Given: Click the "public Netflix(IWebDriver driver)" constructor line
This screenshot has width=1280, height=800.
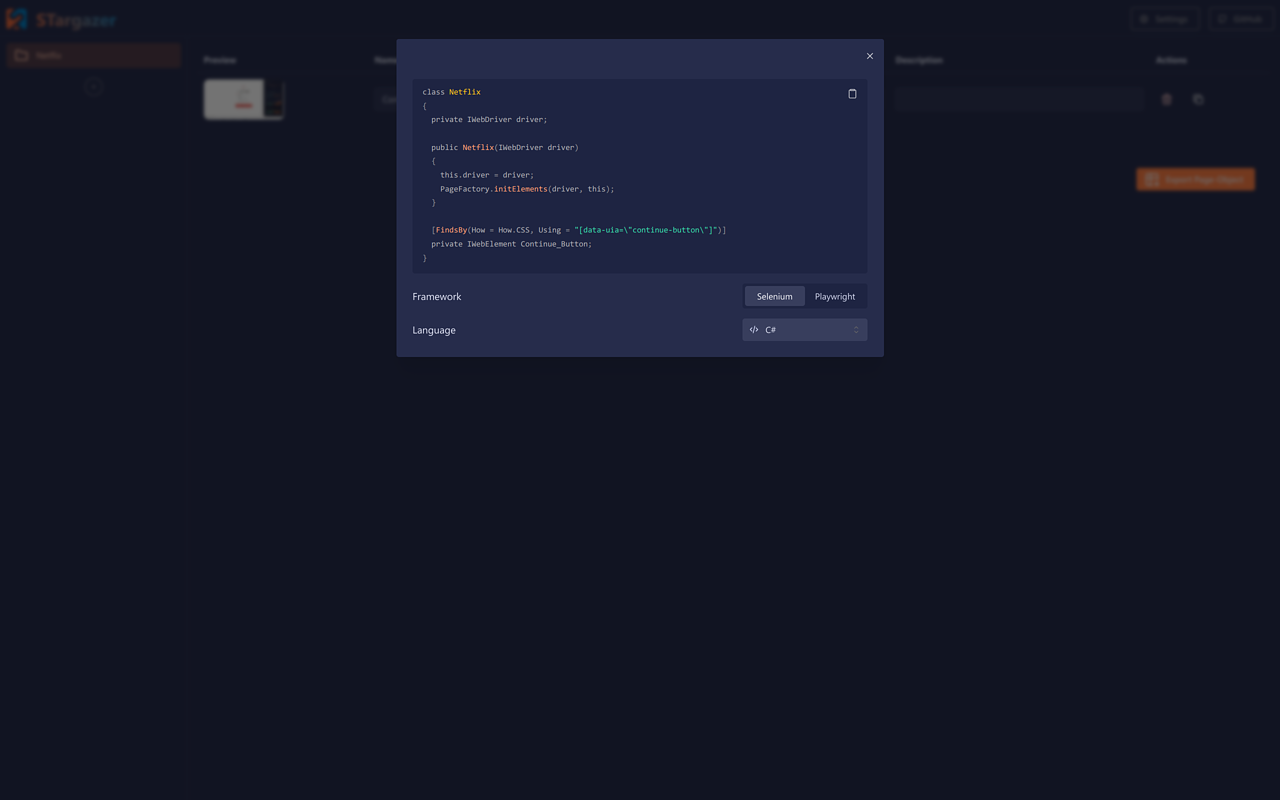Looking at the screenshot, I should coord(505,148).
